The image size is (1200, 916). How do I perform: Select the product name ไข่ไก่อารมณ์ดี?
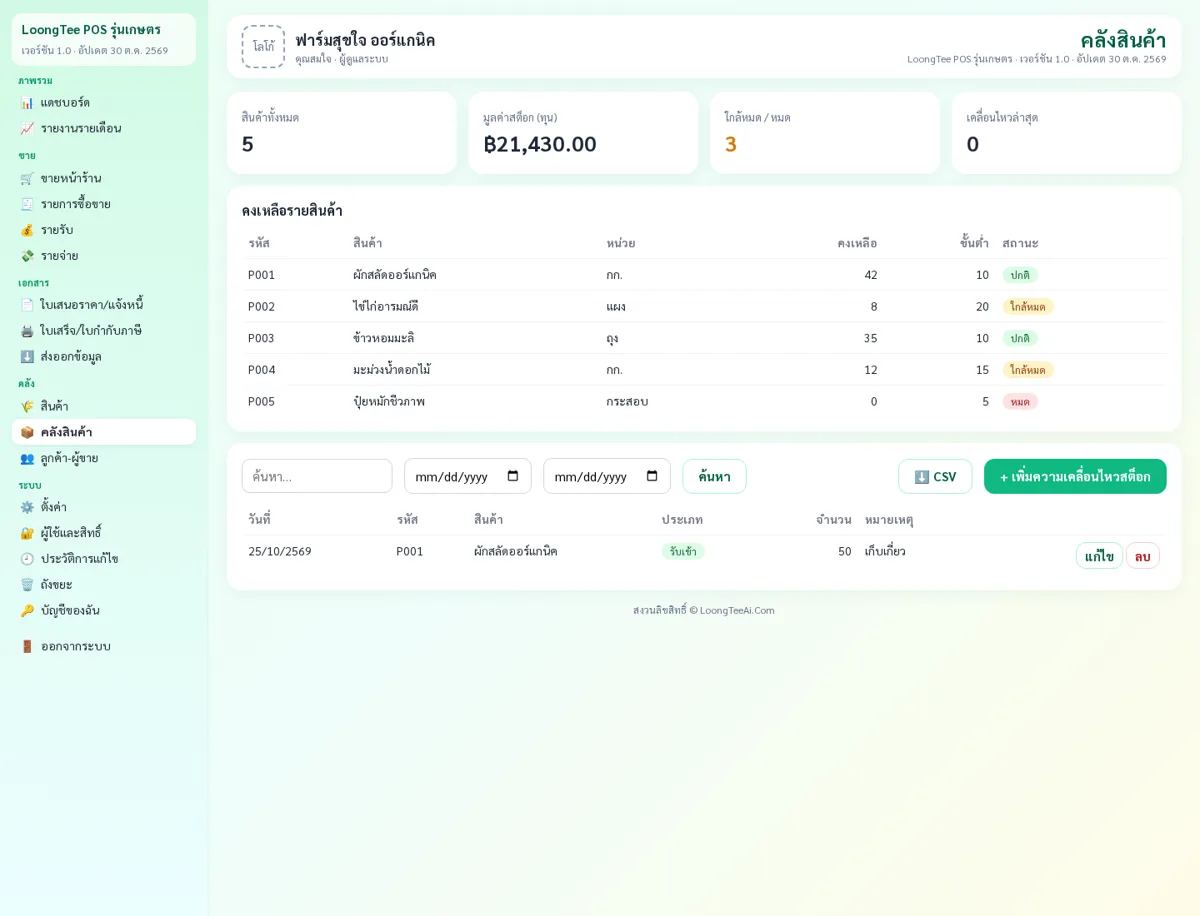(x=386, y=306)
